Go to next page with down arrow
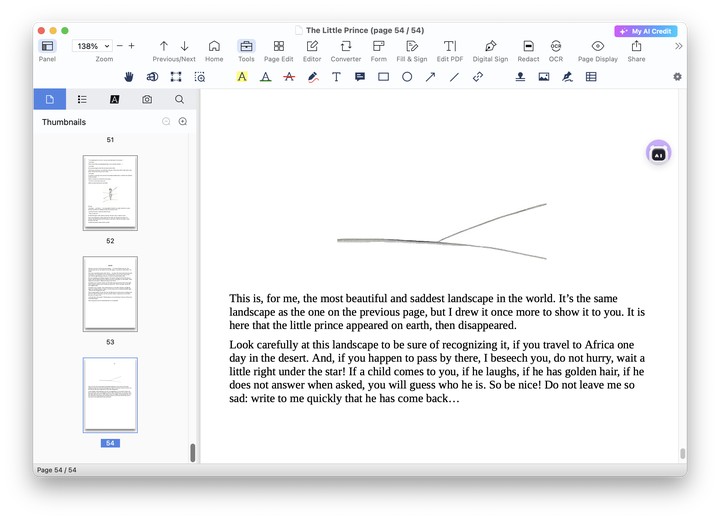The height and width of the screenshot is (520, 720). pos(185,46)
